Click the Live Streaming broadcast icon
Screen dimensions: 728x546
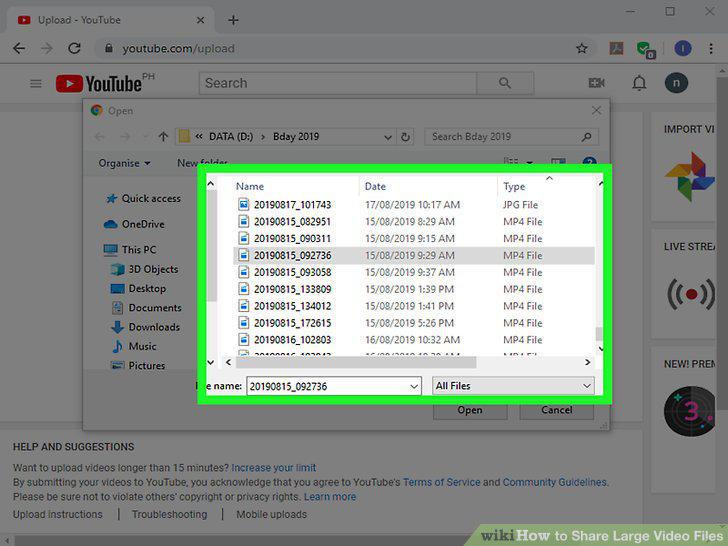click(691, 294)
